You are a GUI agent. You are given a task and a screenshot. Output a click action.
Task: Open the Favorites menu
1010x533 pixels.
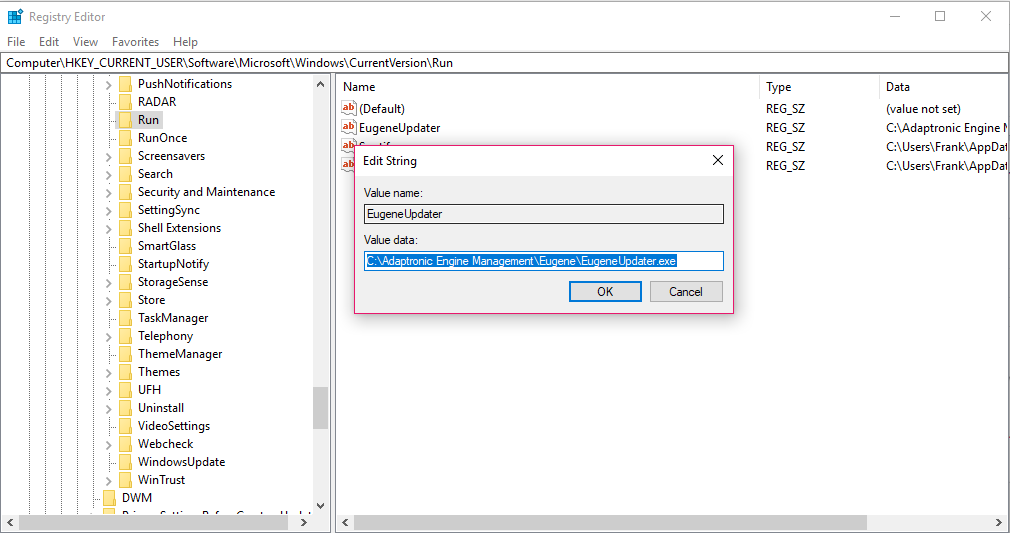coord(135,42)
